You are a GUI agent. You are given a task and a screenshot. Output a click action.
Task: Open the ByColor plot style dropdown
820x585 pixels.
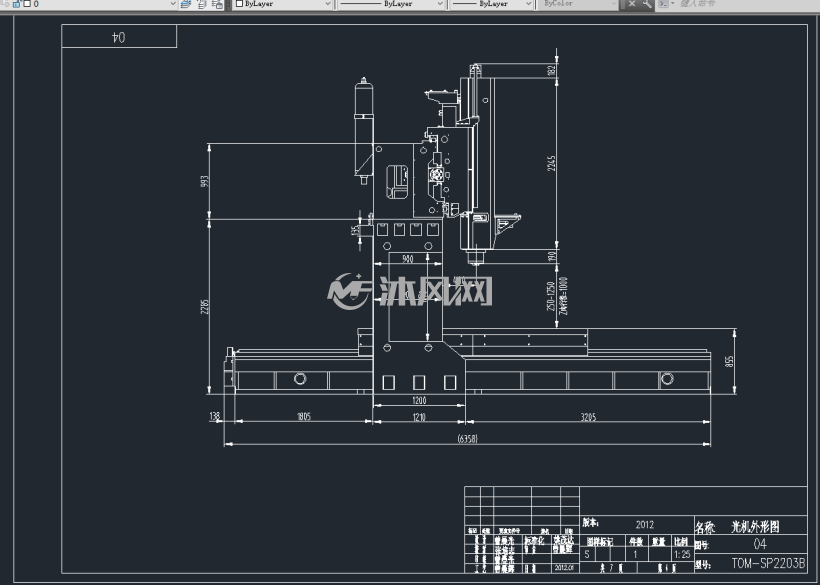pos(578,4)
